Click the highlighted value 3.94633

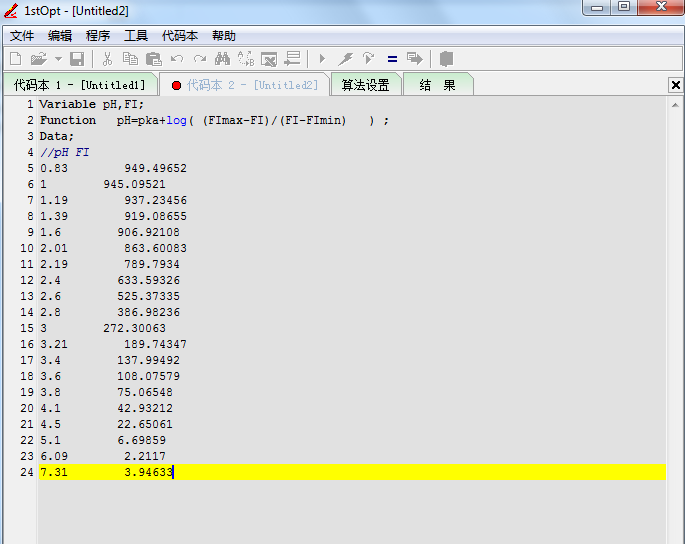[149, 472]
